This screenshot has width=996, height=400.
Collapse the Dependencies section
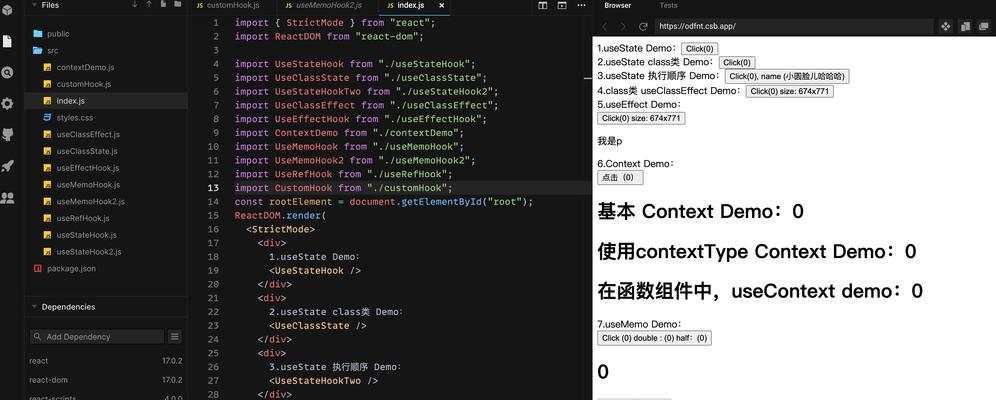click(33, 307)
